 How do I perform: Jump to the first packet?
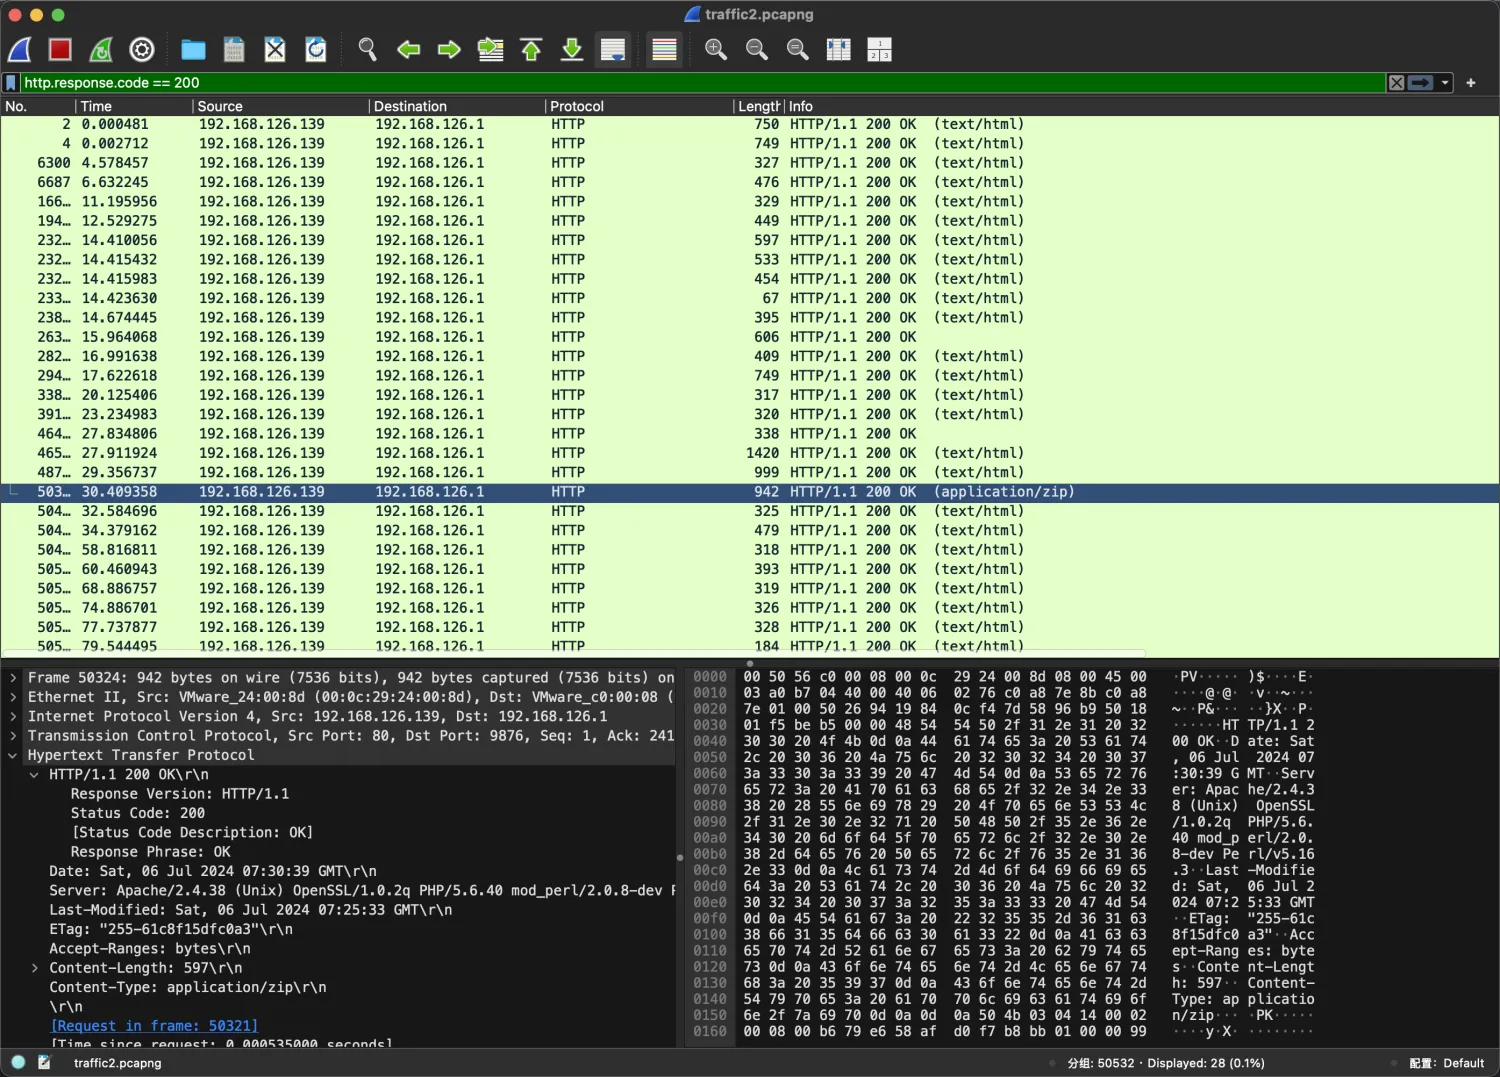pyautogui.click(x=531, y=49)
